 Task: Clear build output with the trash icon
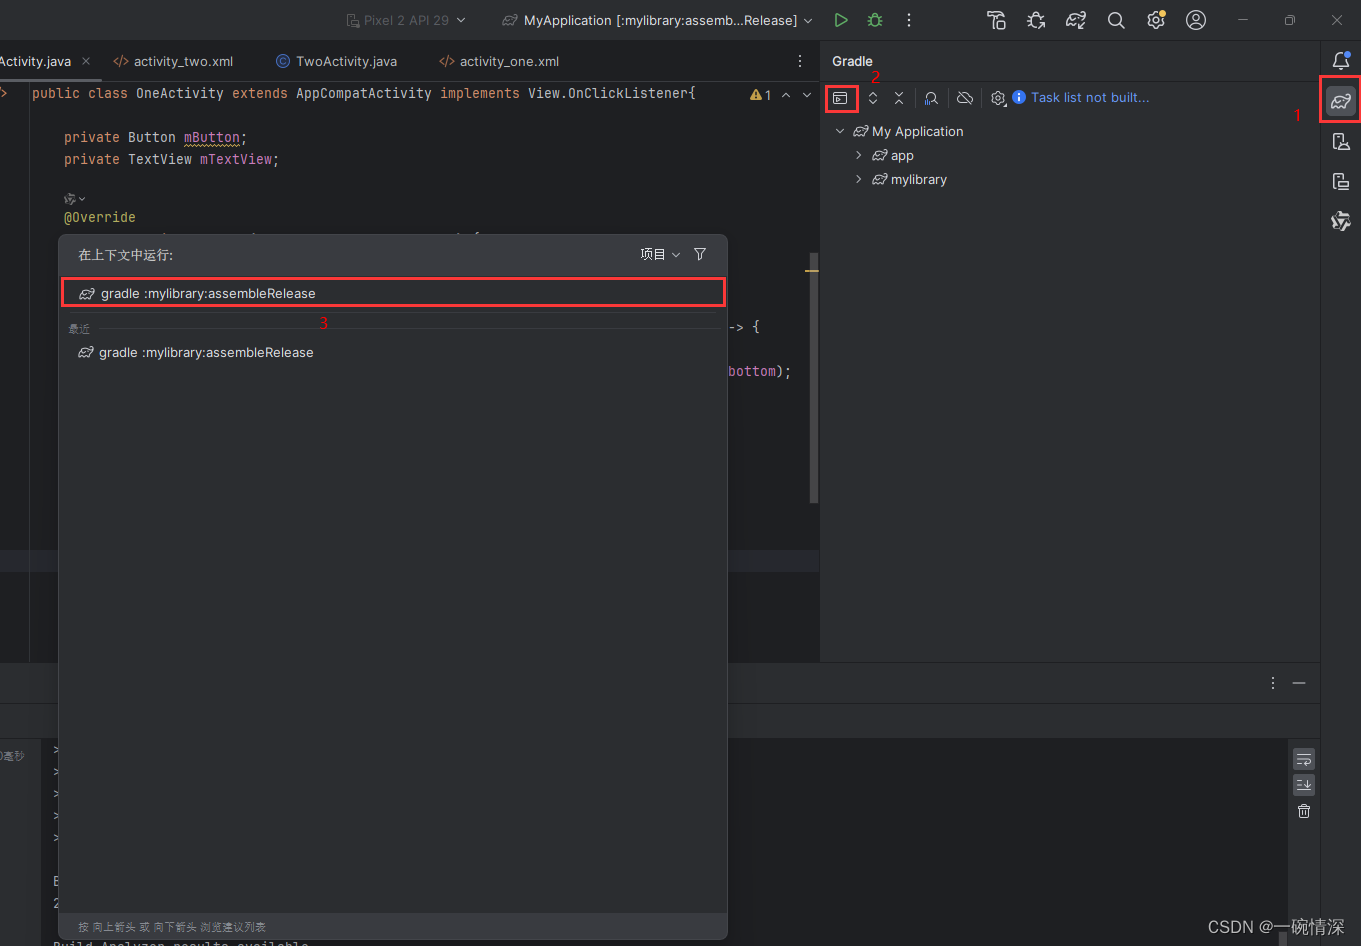tap(1304, 811)
